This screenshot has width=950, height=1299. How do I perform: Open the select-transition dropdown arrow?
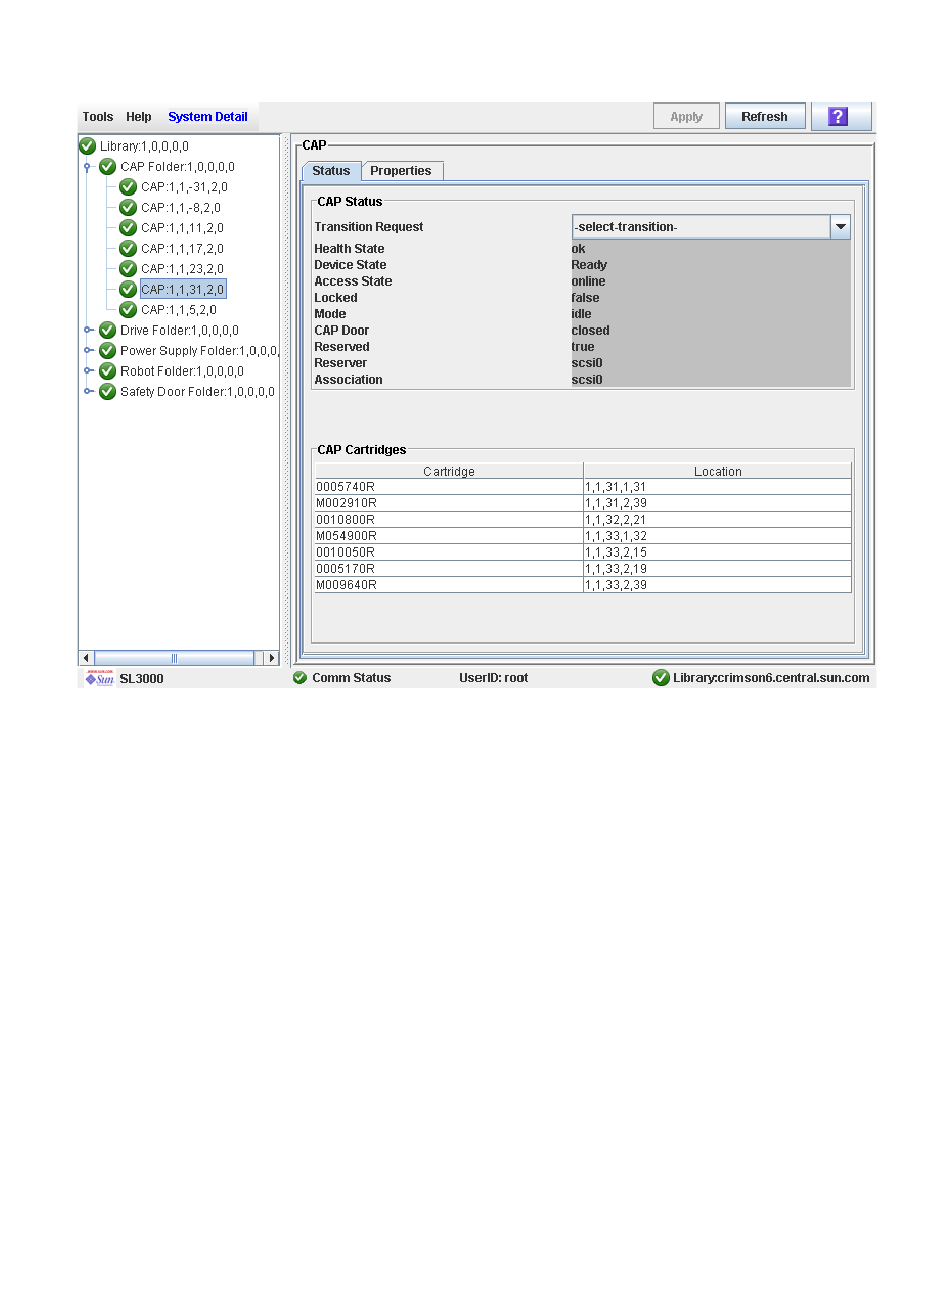click(x=840, y=227)
